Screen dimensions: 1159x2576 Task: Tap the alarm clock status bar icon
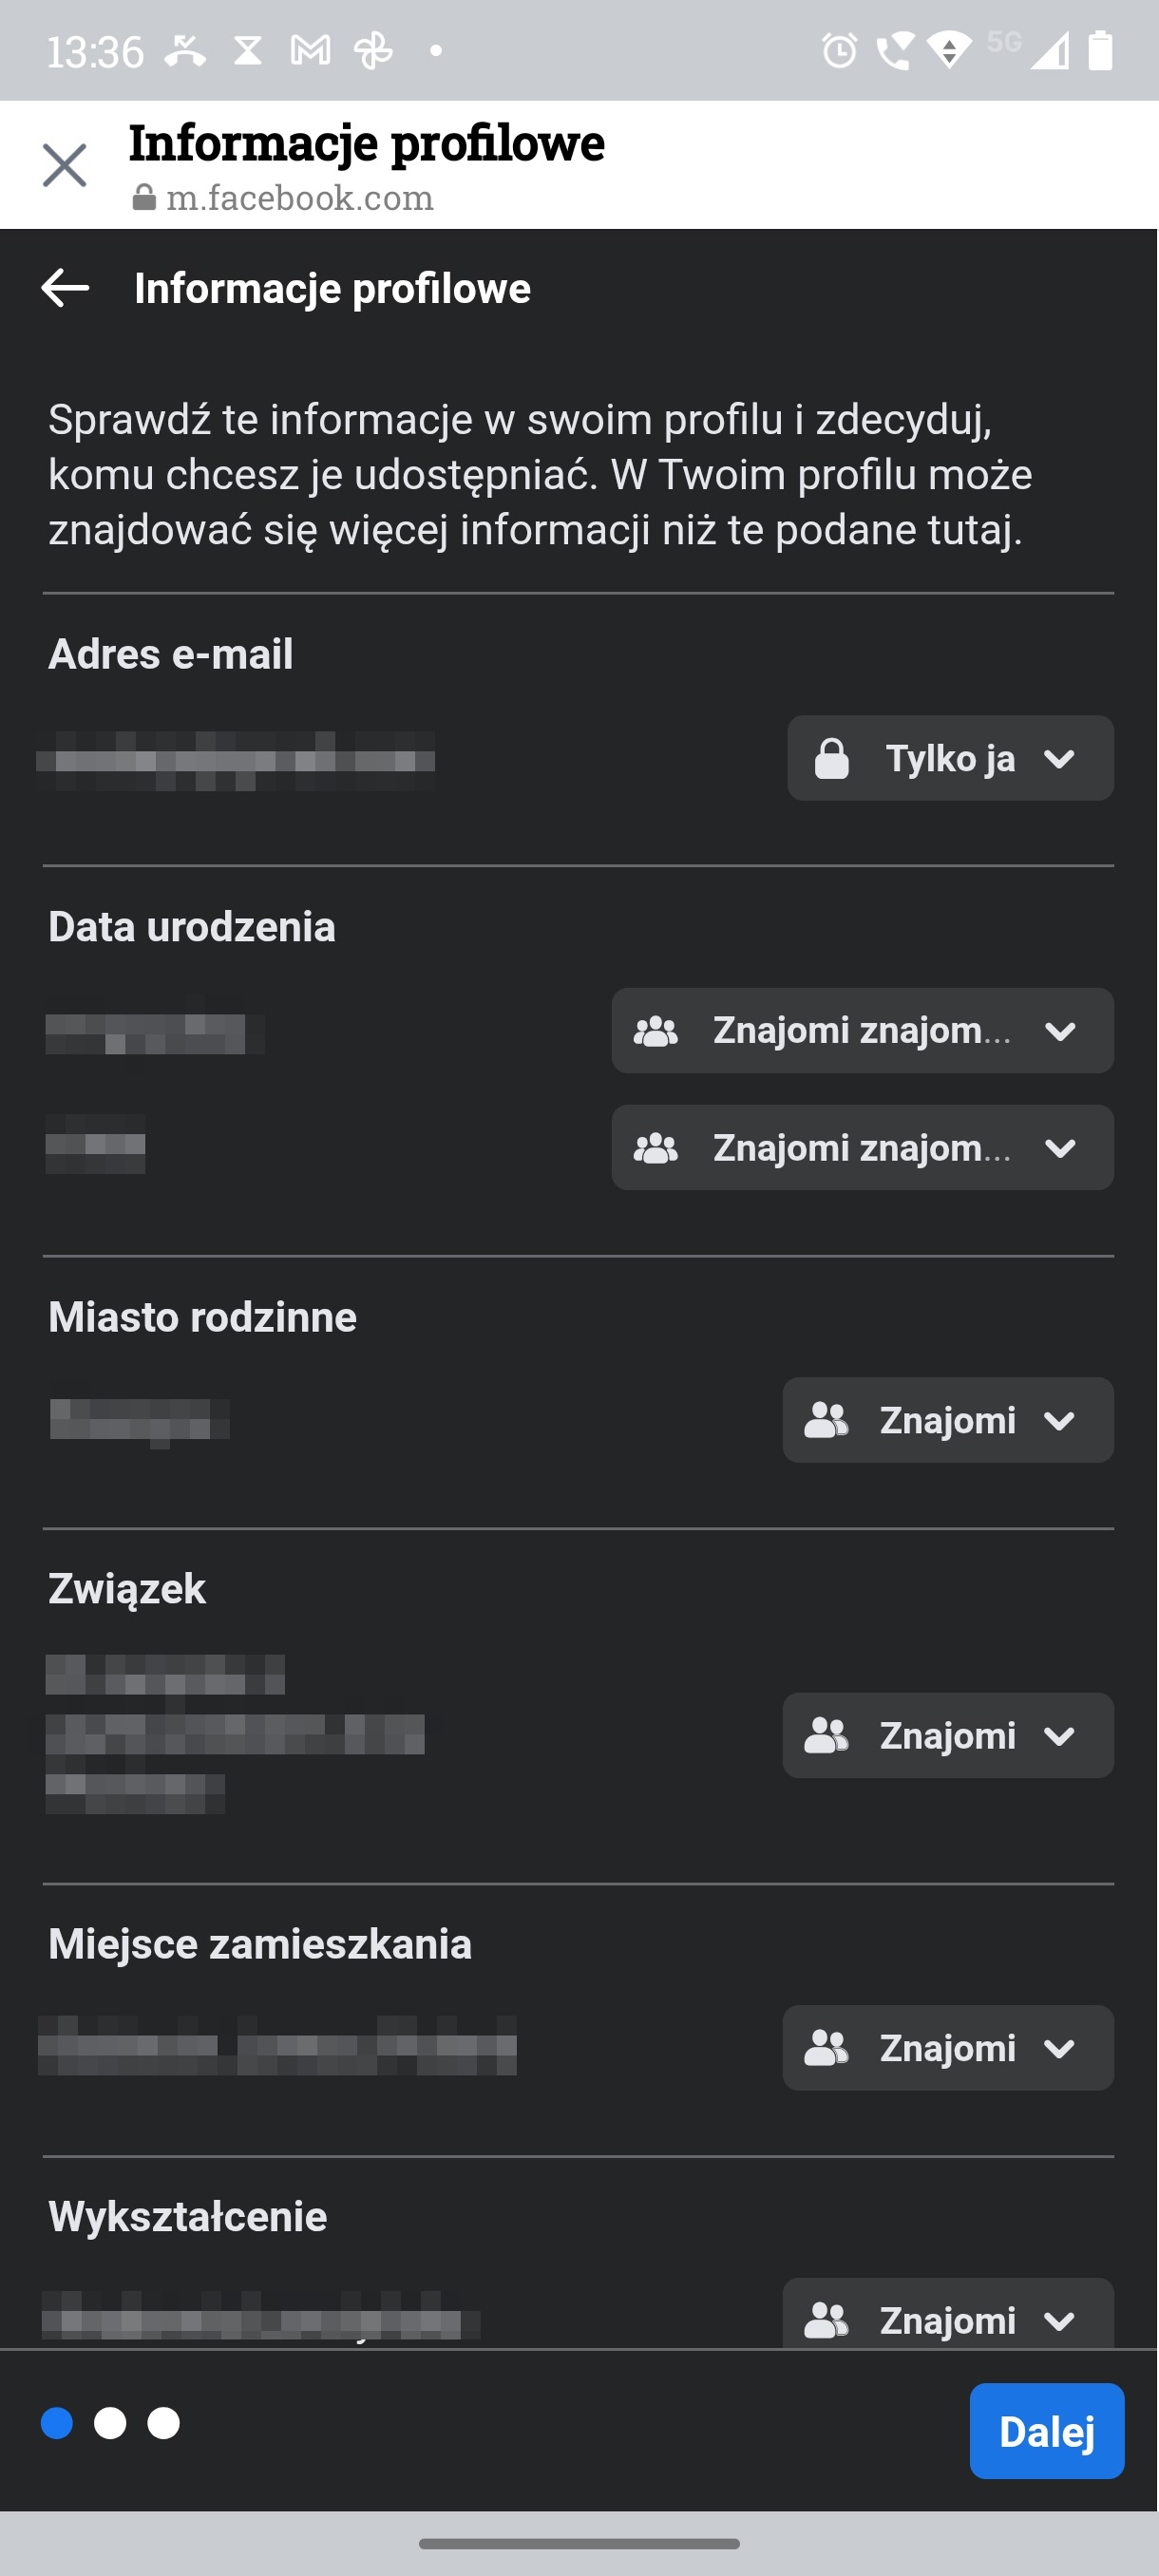(x=839, y=50)
